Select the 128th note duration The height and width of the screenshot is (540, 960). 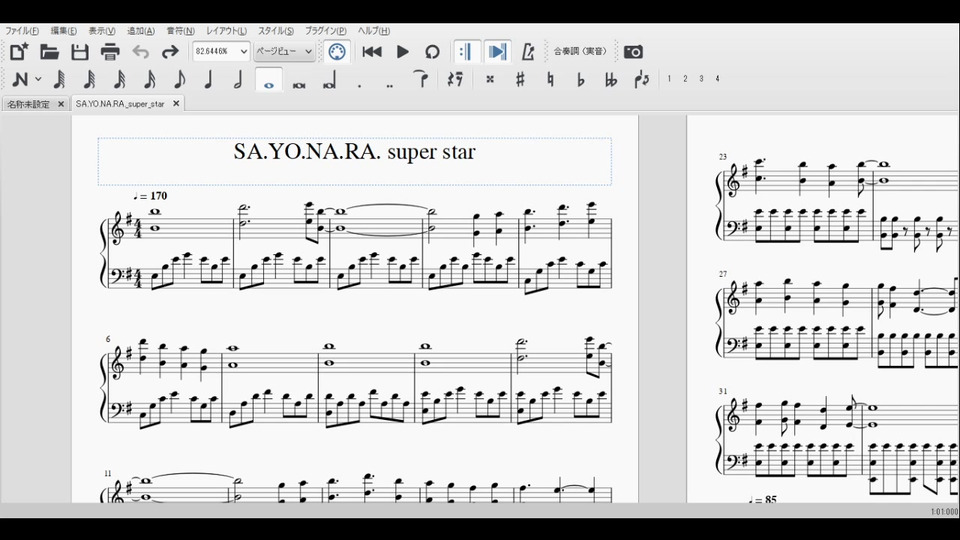tap(59, 79)
